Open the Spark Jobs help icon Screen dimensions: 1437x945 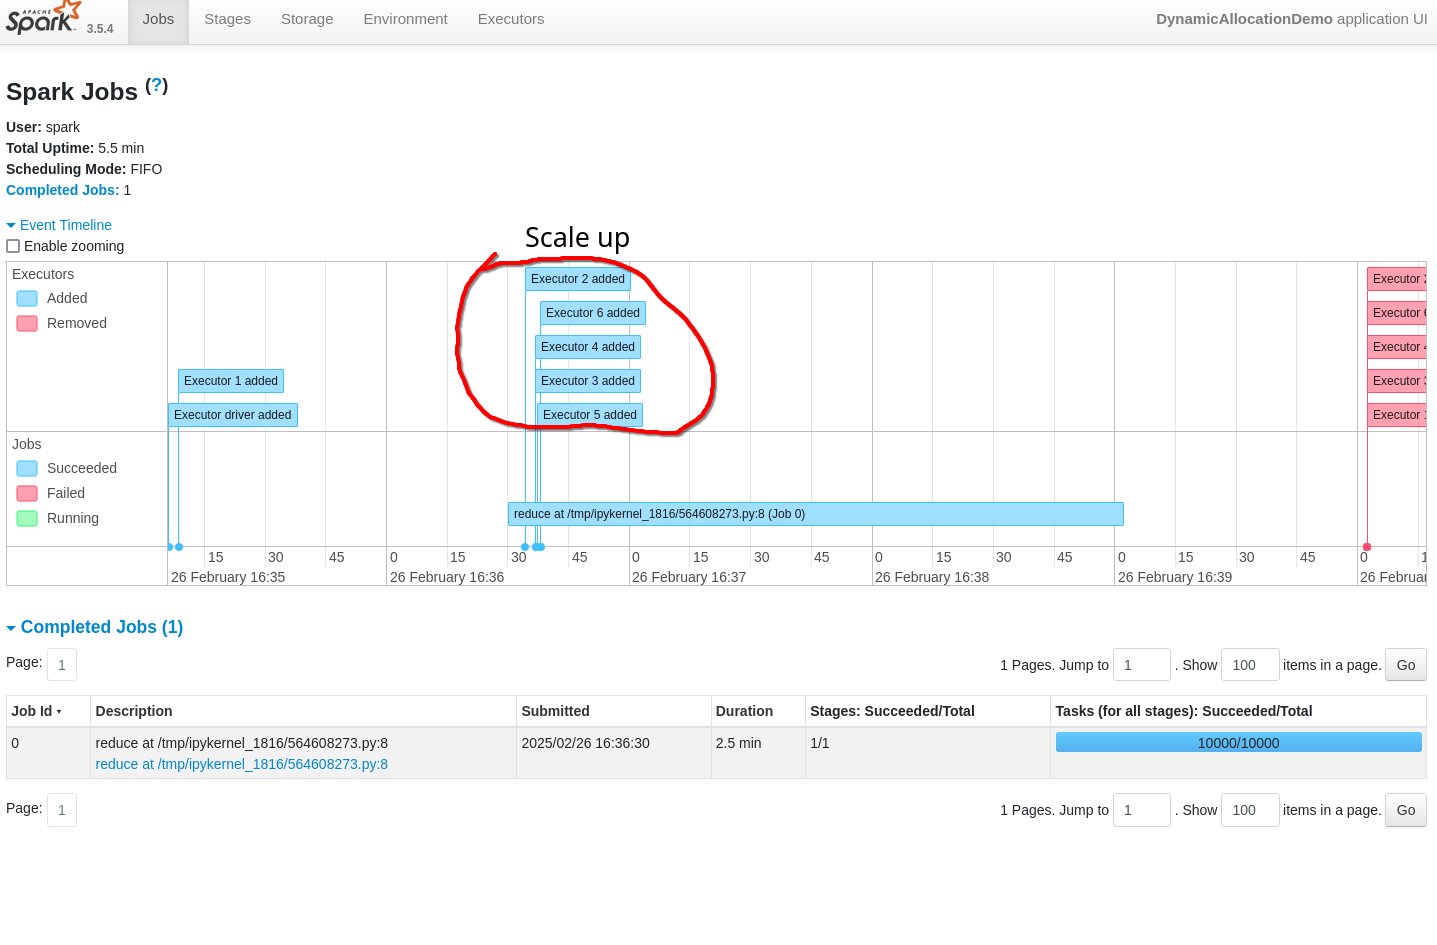[x=157, y=85]
